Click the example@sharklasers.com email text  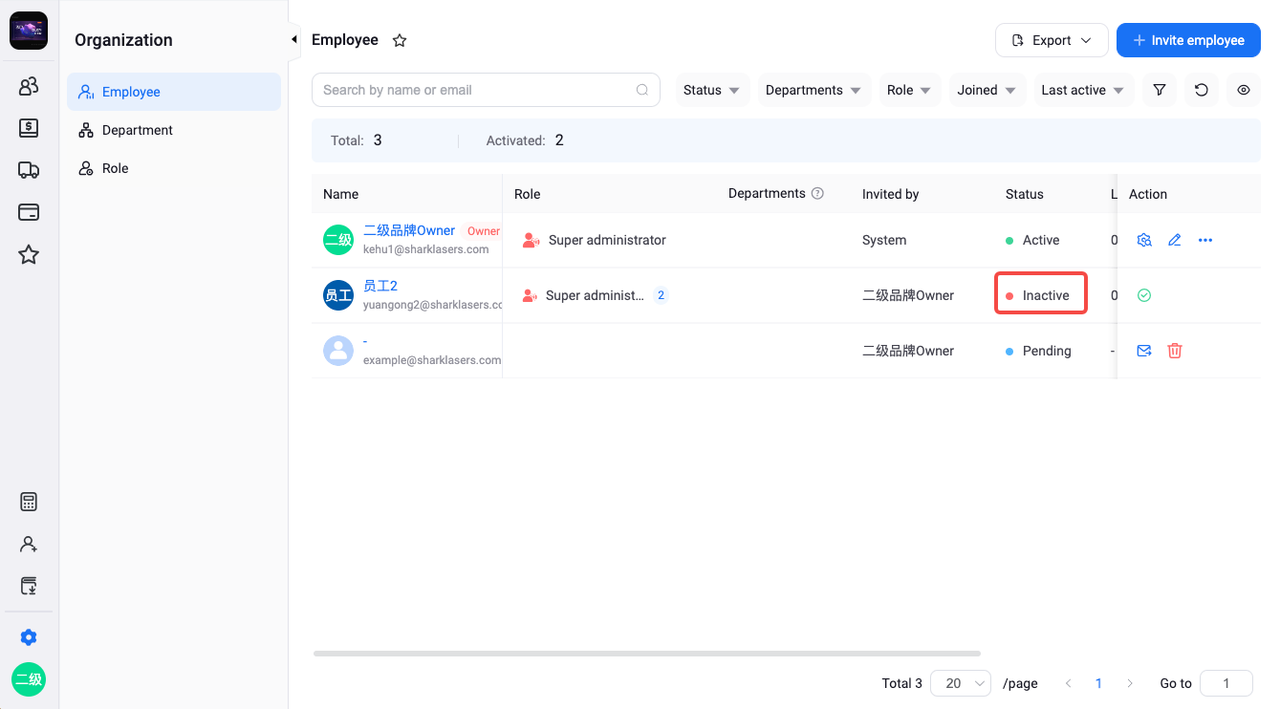tap(432, 360)
